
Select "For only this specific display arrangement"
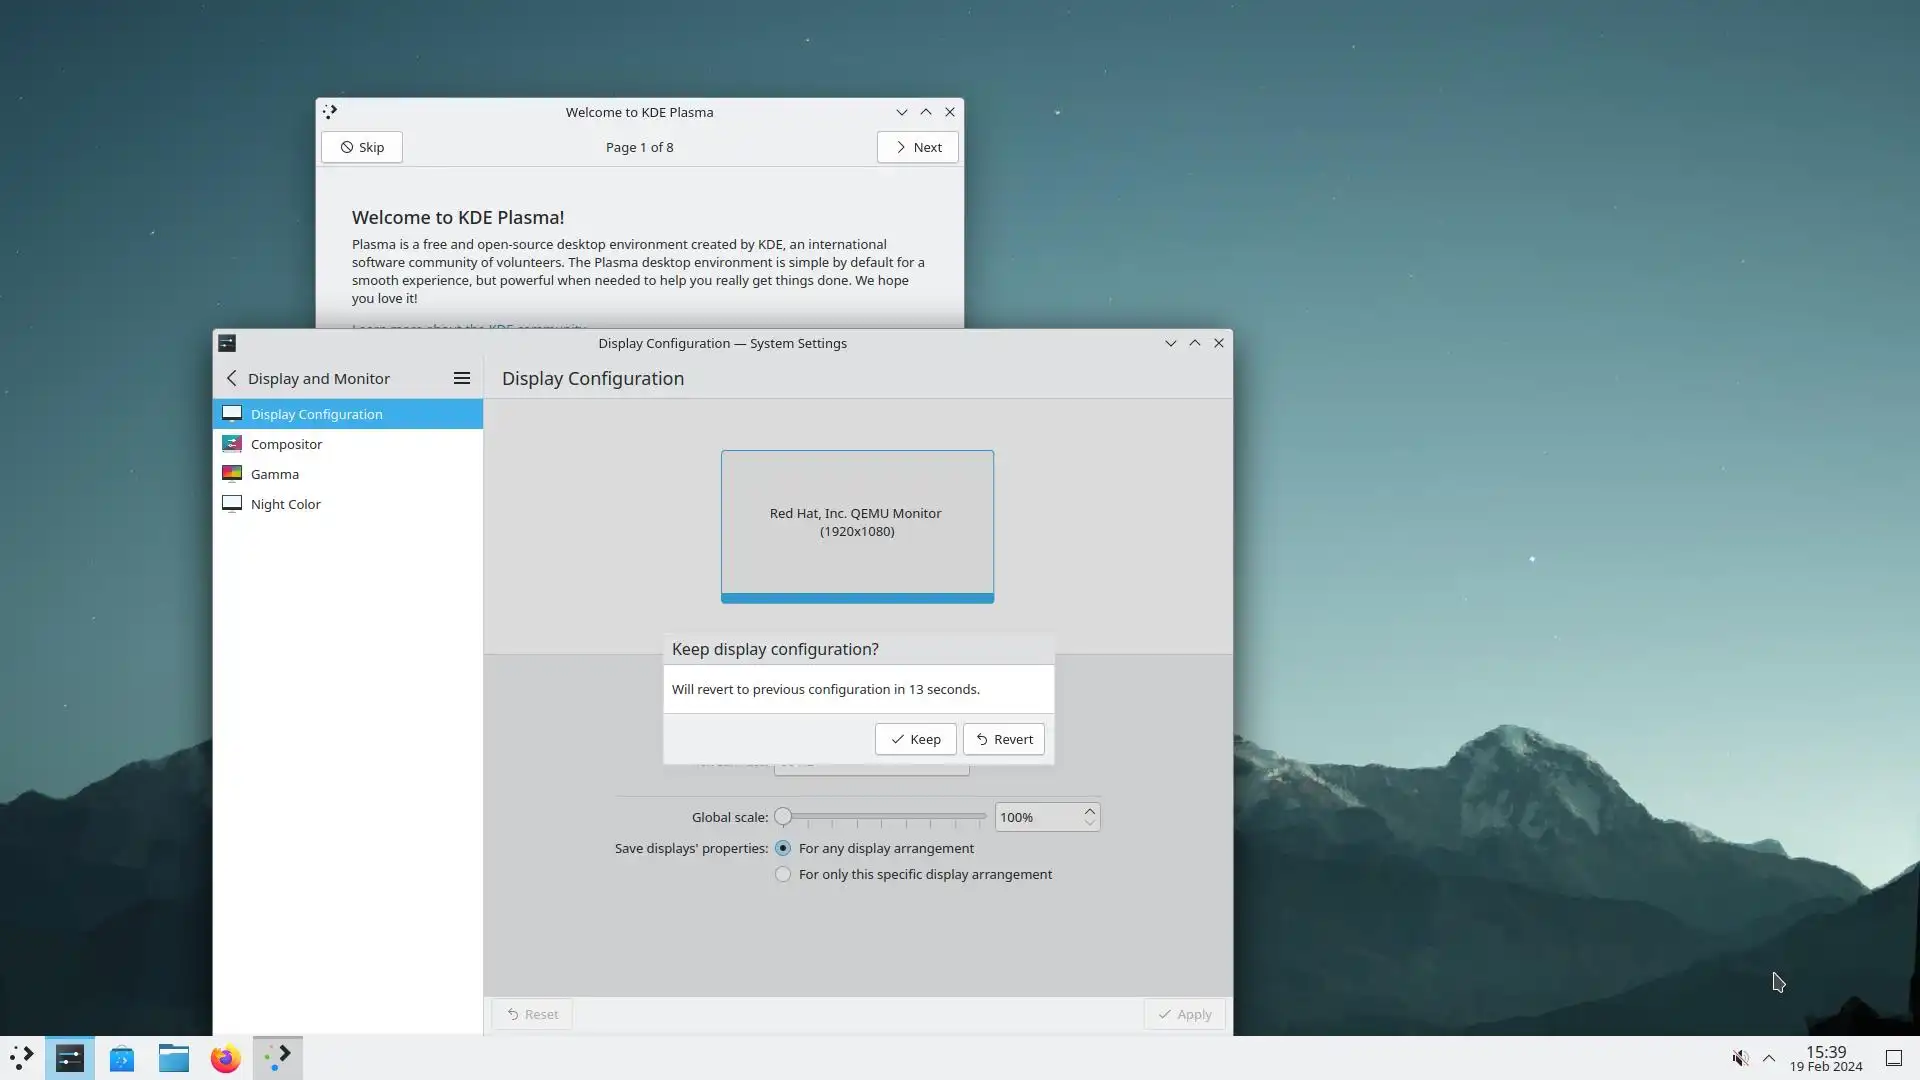point(783,874)
